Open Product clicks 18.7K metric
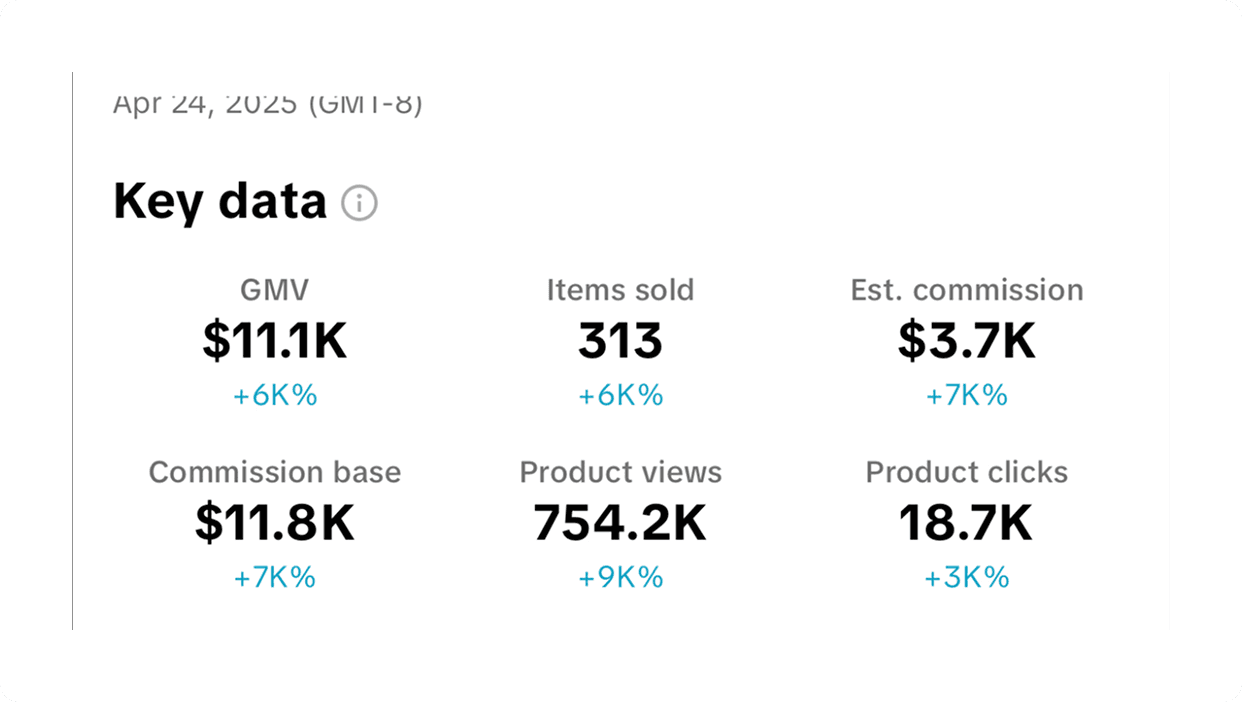 point(966,524)
